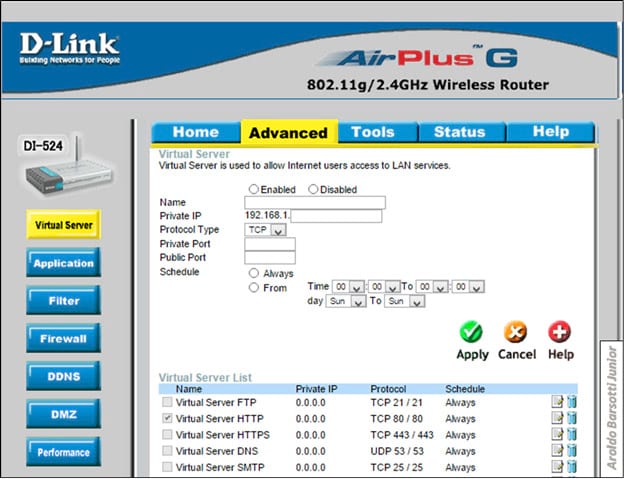The width and height of the screenshot is (629, 479).
Task: Check the Virtual Server HTTPS checkbox
Action: click(x=167, y=434)
